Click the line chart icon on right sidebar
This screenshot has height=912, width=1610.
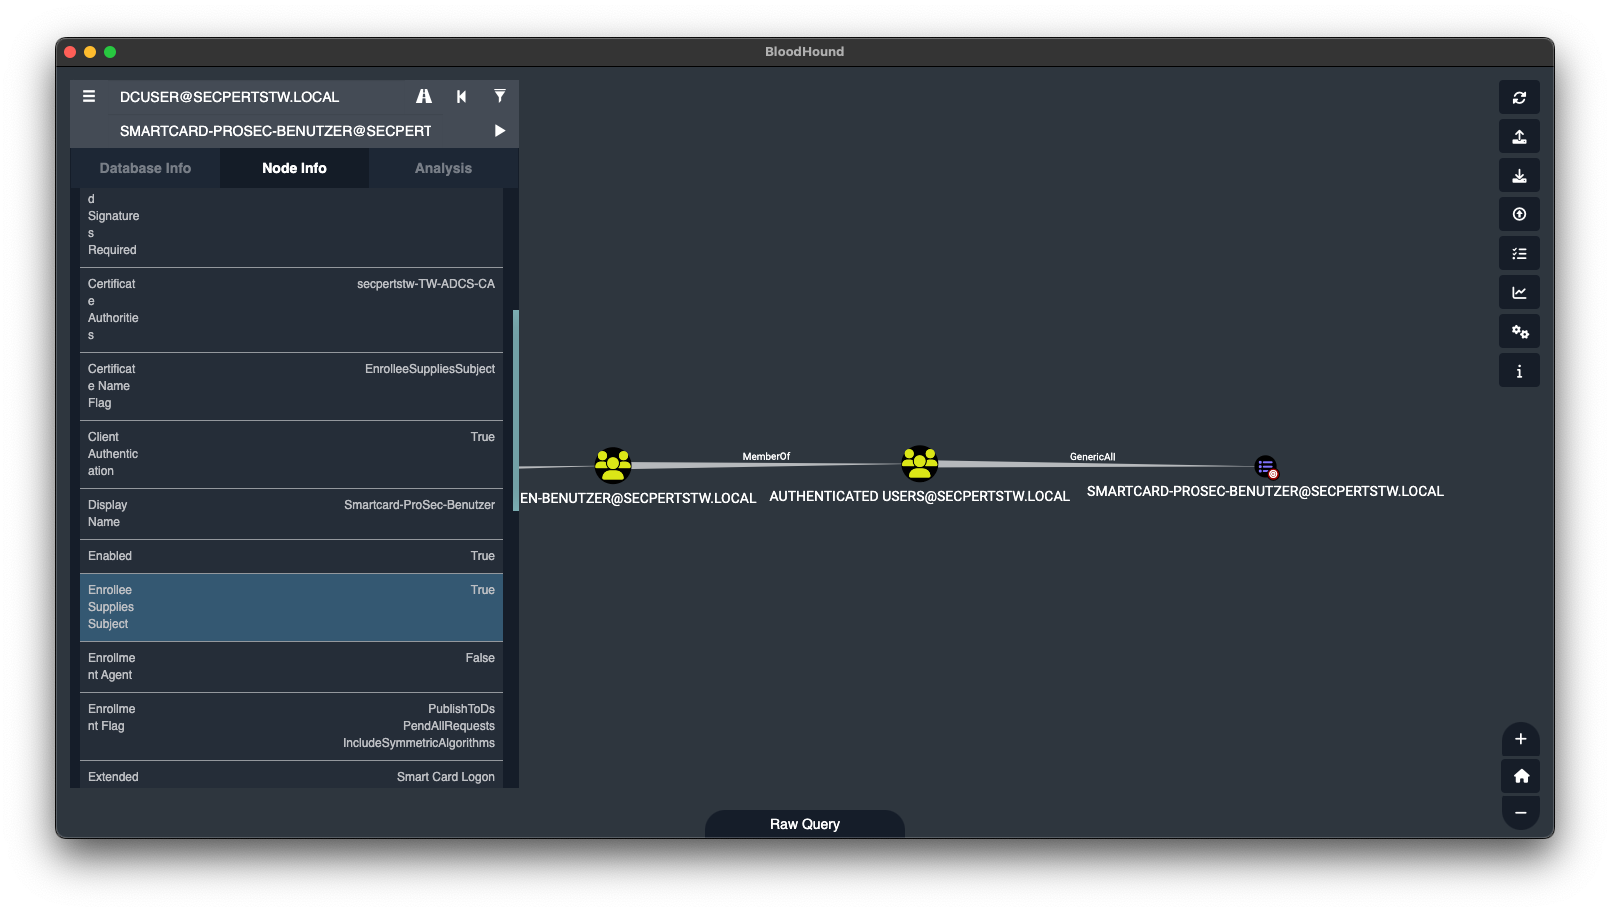[1519, 292]
